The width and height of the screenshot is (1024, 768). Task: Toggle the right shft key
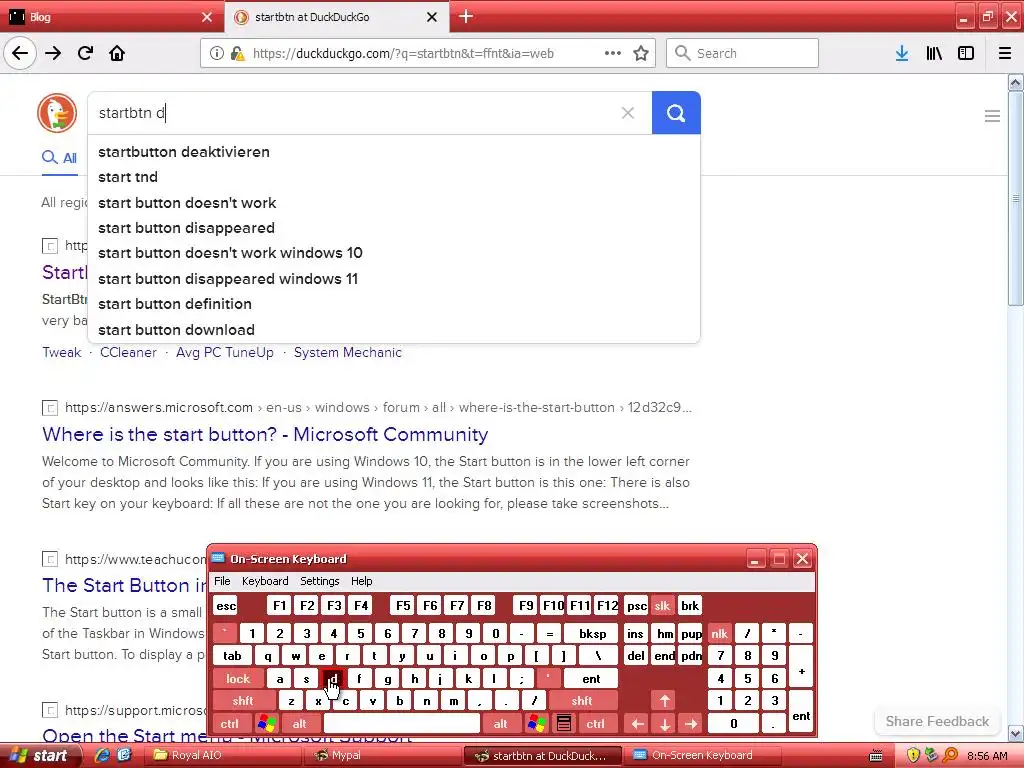point(582,701)
